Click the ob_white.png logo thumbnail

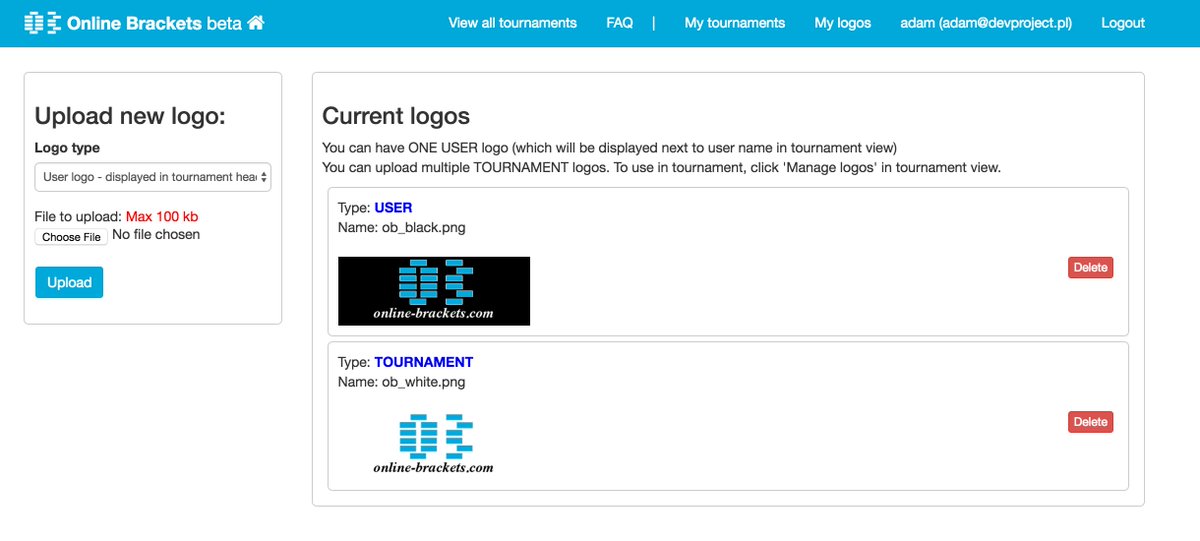click(434, 445)
